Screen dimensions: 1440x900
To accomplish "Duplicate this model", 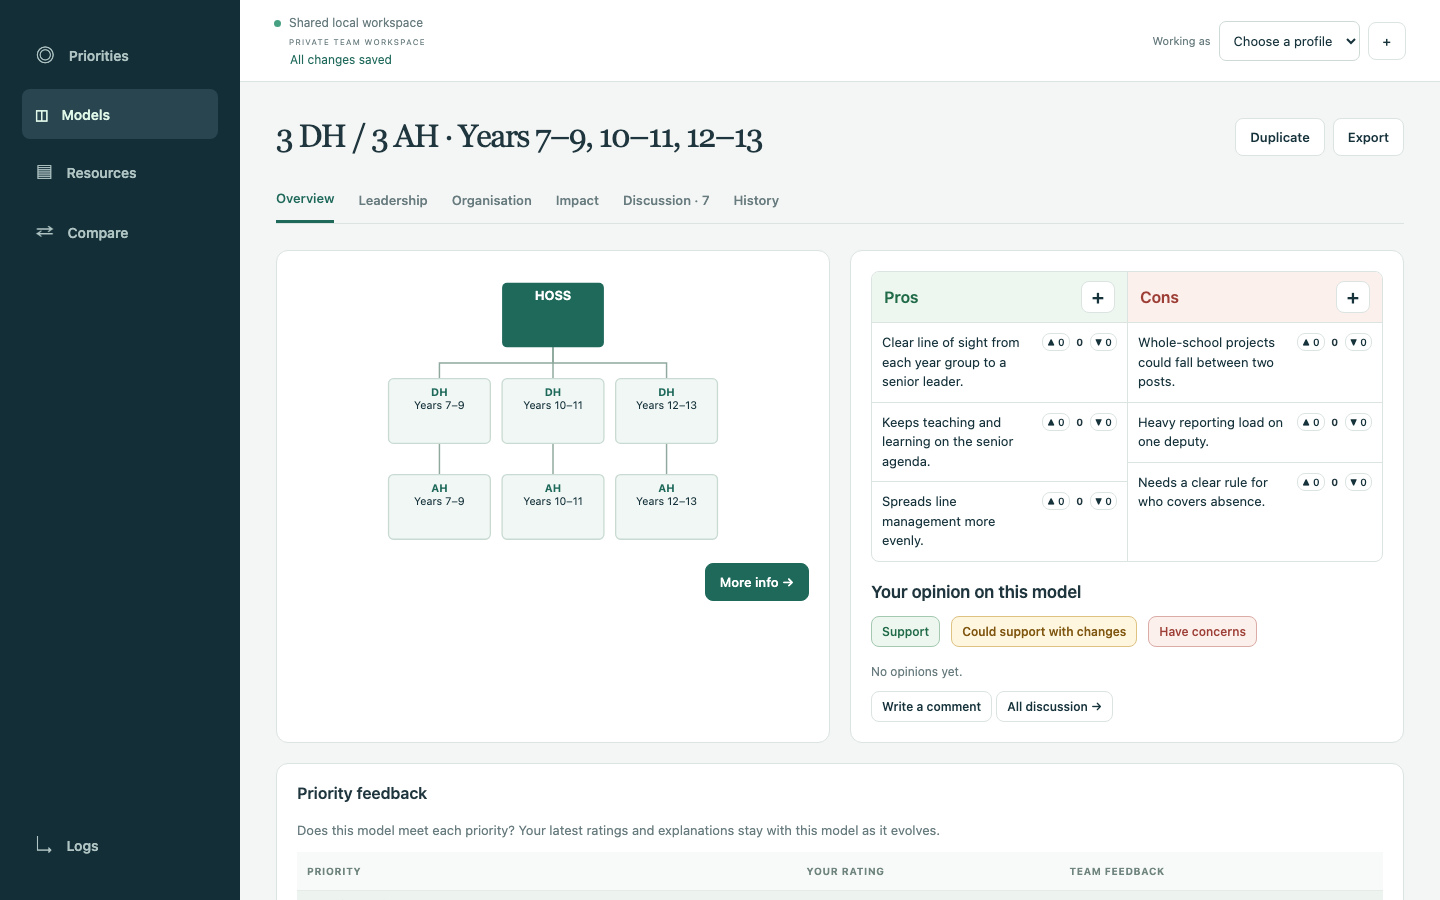I will tap(1280, 137).
